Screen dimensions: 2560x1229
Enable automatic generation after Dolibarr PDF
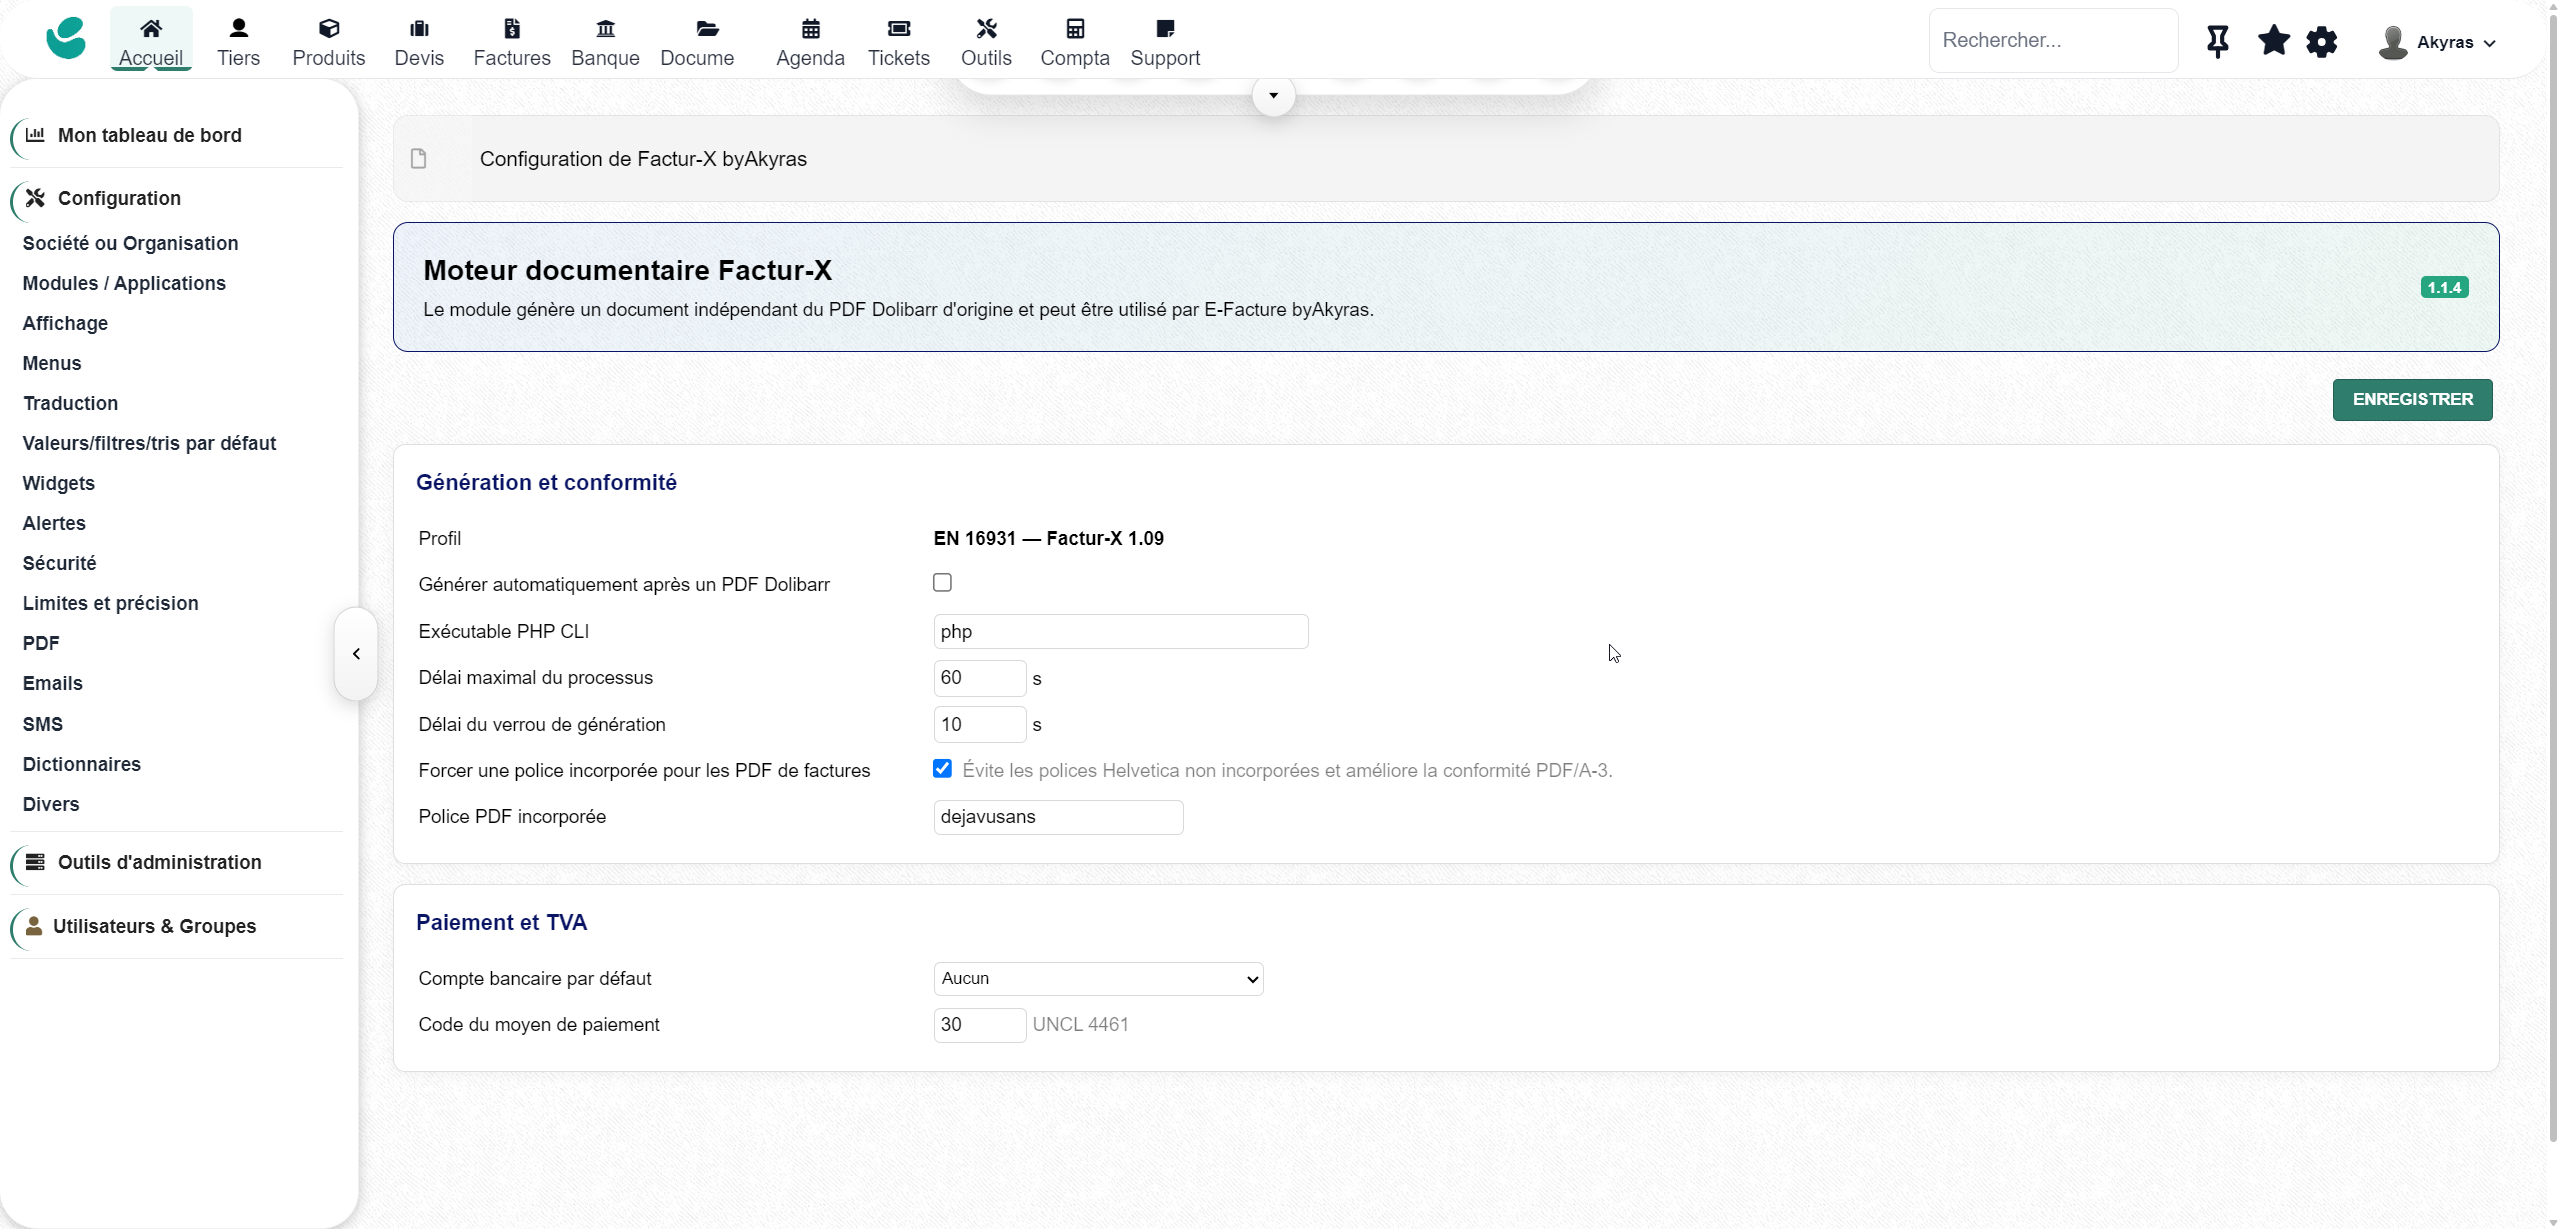[942, 583]
